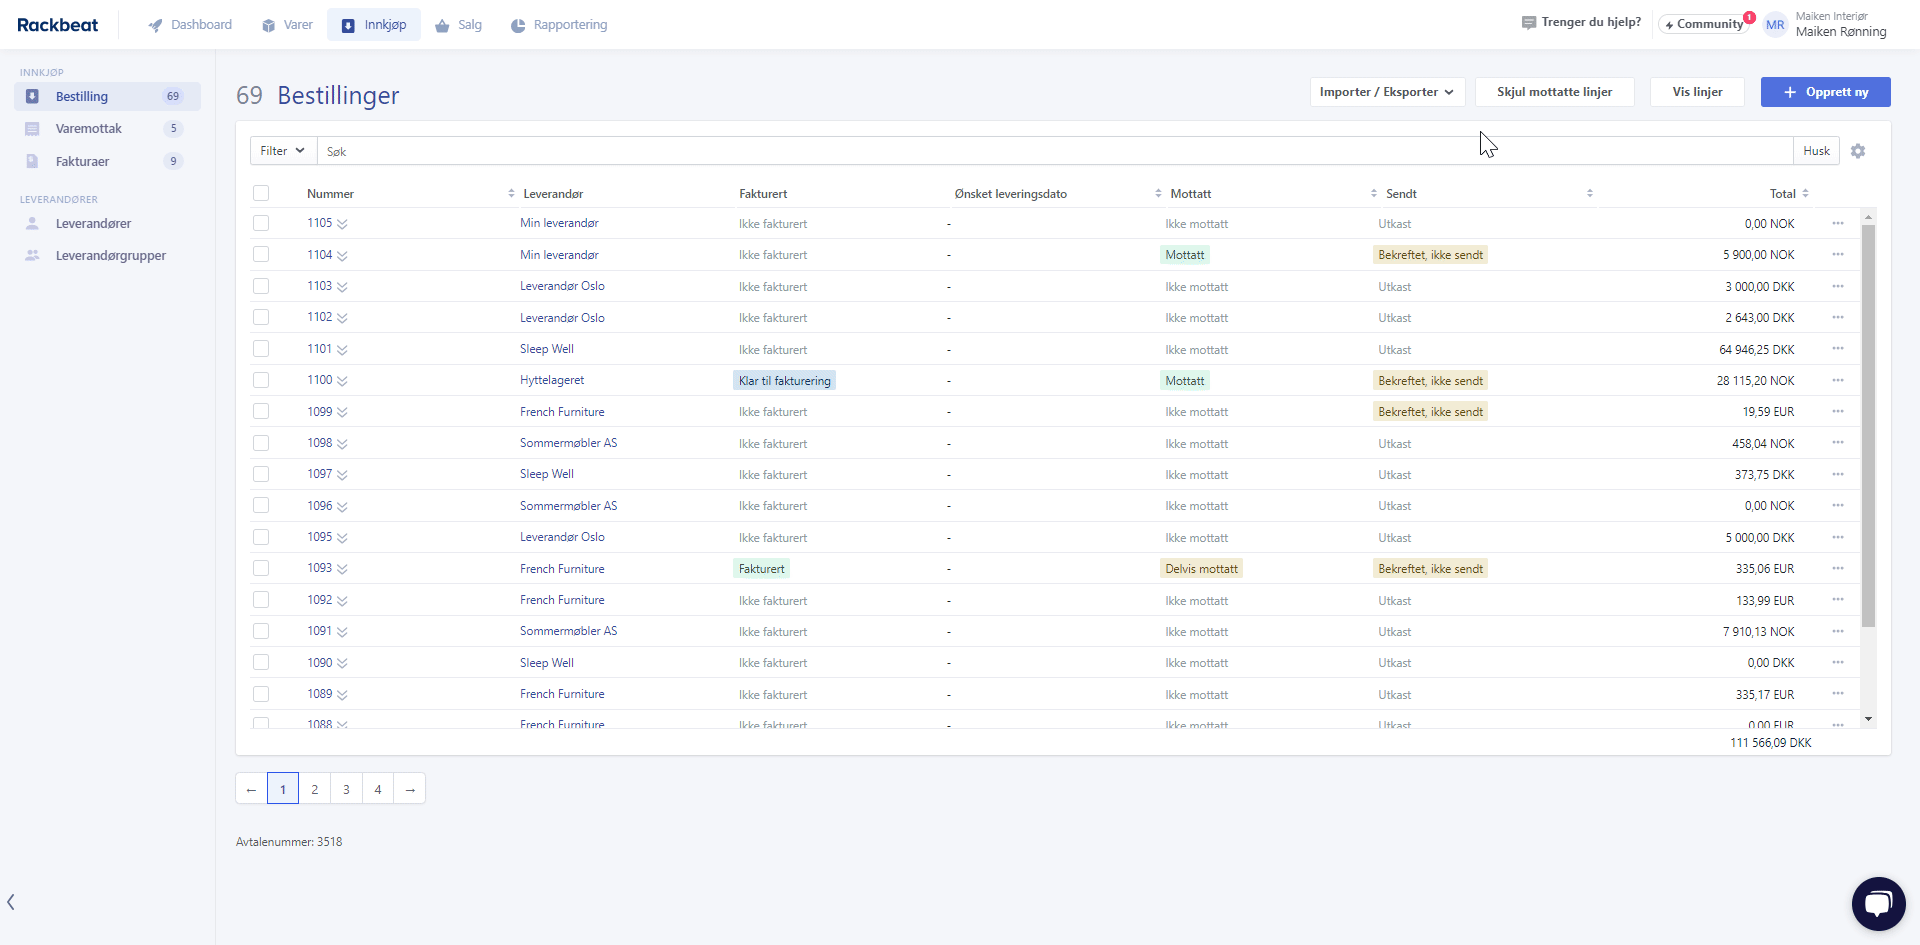Click the MR user avatar
Viewport: 1920px width, 945px height.
pyautogui.click(x=1775, y=25)
